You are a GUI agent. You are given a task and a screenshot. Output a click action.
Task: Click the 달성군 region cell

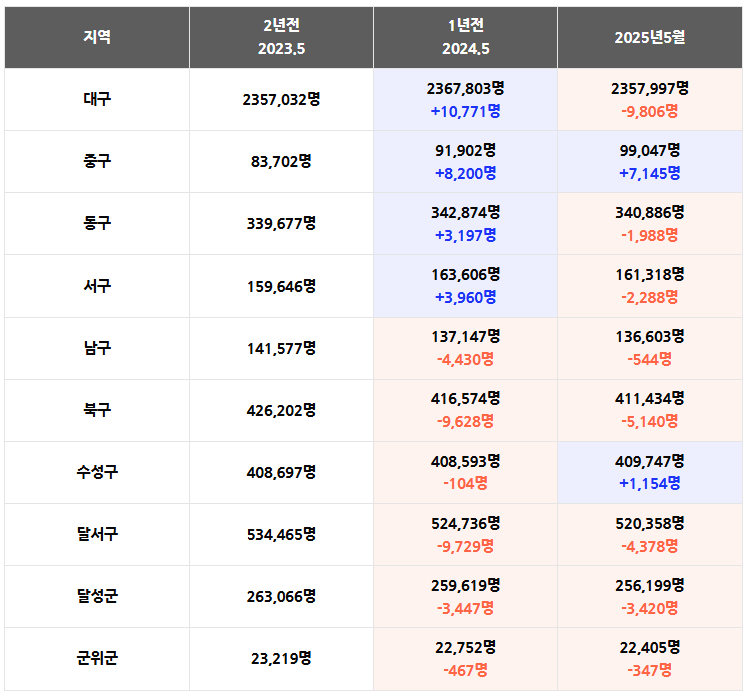point(97,597)
